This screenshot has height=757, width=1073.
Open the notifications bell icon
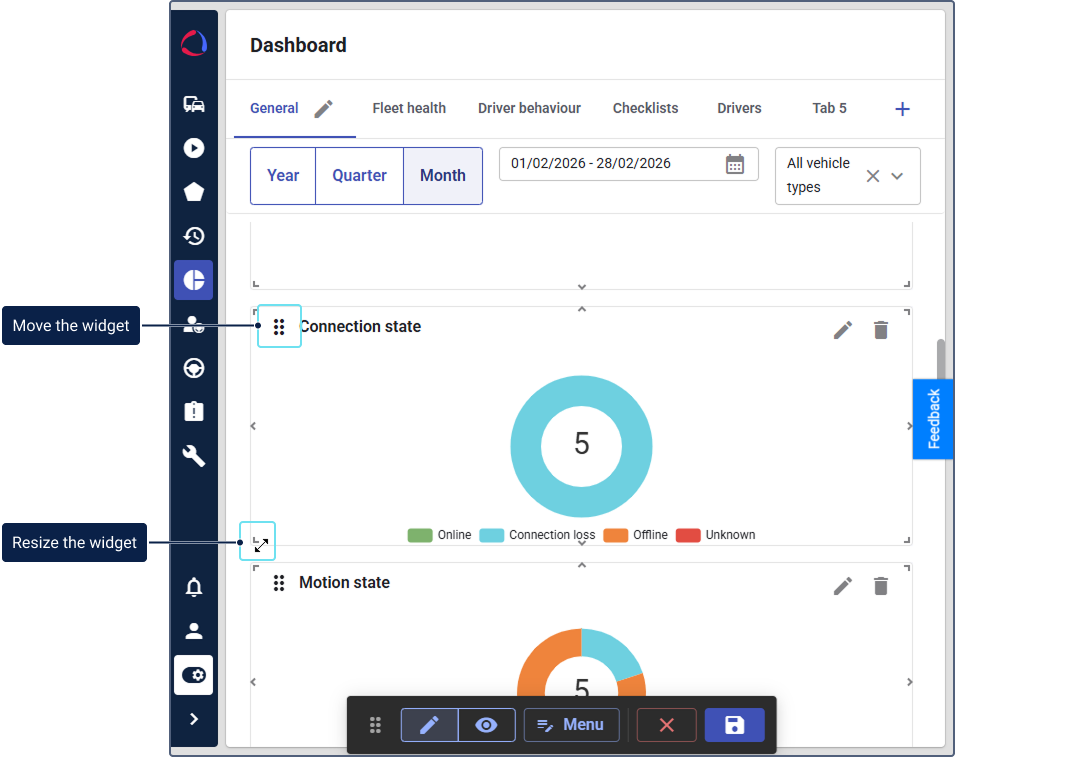click(x=194, y=587)
